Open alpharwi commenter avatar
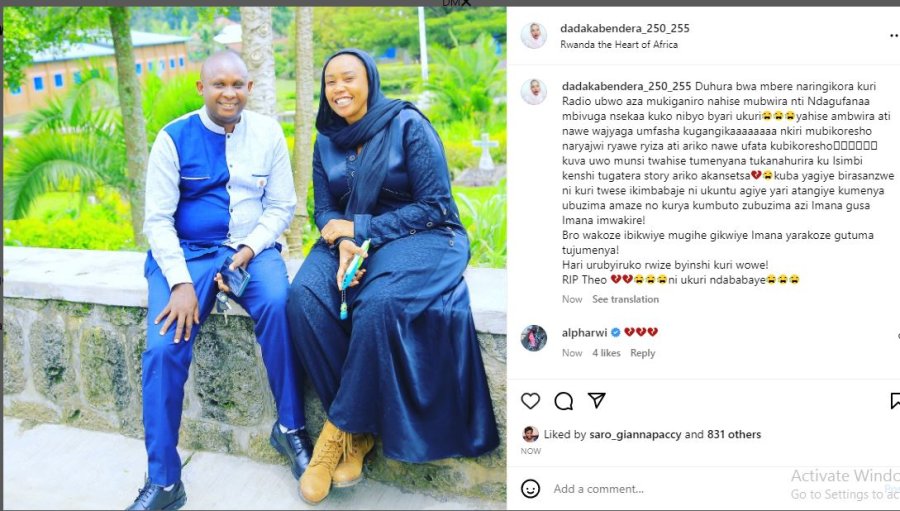 (x=534, y=338)
